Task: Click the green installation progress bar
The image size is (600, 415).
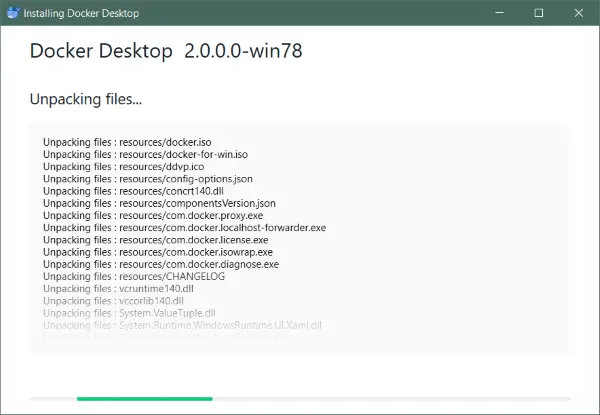Action: click(x=145, y=399)
